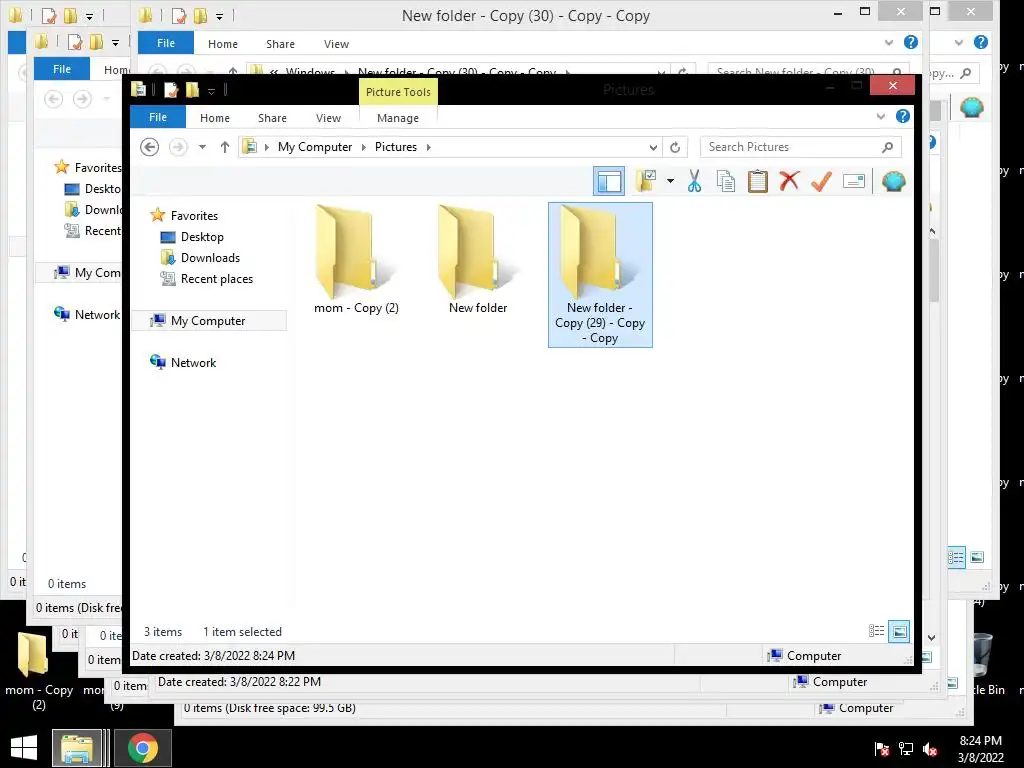Viewport: 1024px width, 768px height.
Task: Open Home tab in Pictures window
Action: pyautogui.click(x=215, y=118)
